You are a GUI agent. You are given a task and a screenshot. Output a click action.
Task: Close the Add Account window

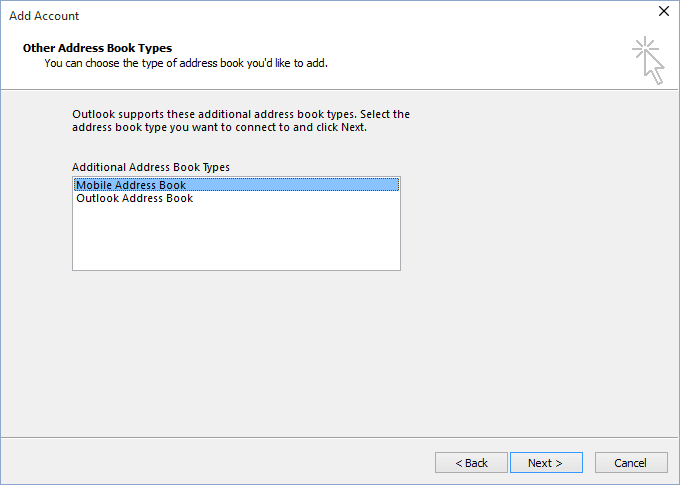coord(664,11)
